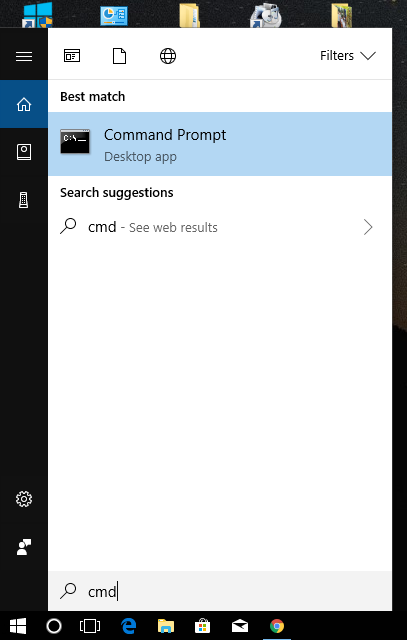
Task: Launch Google Chrome from taskbar
Action: pos(277,626)
